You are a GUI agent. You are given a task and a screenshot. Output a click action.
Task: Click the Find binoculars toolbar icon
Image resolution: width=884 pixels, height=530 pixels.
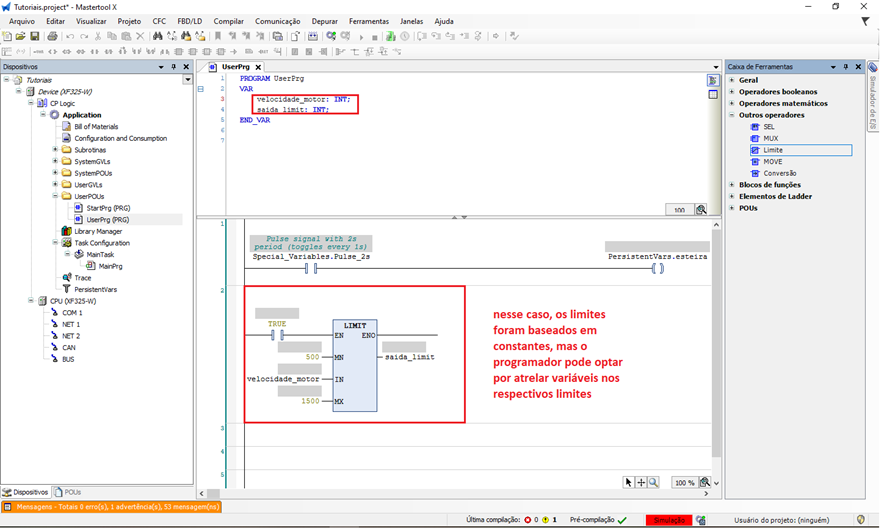pyautogui.click(x=157, y=36)
